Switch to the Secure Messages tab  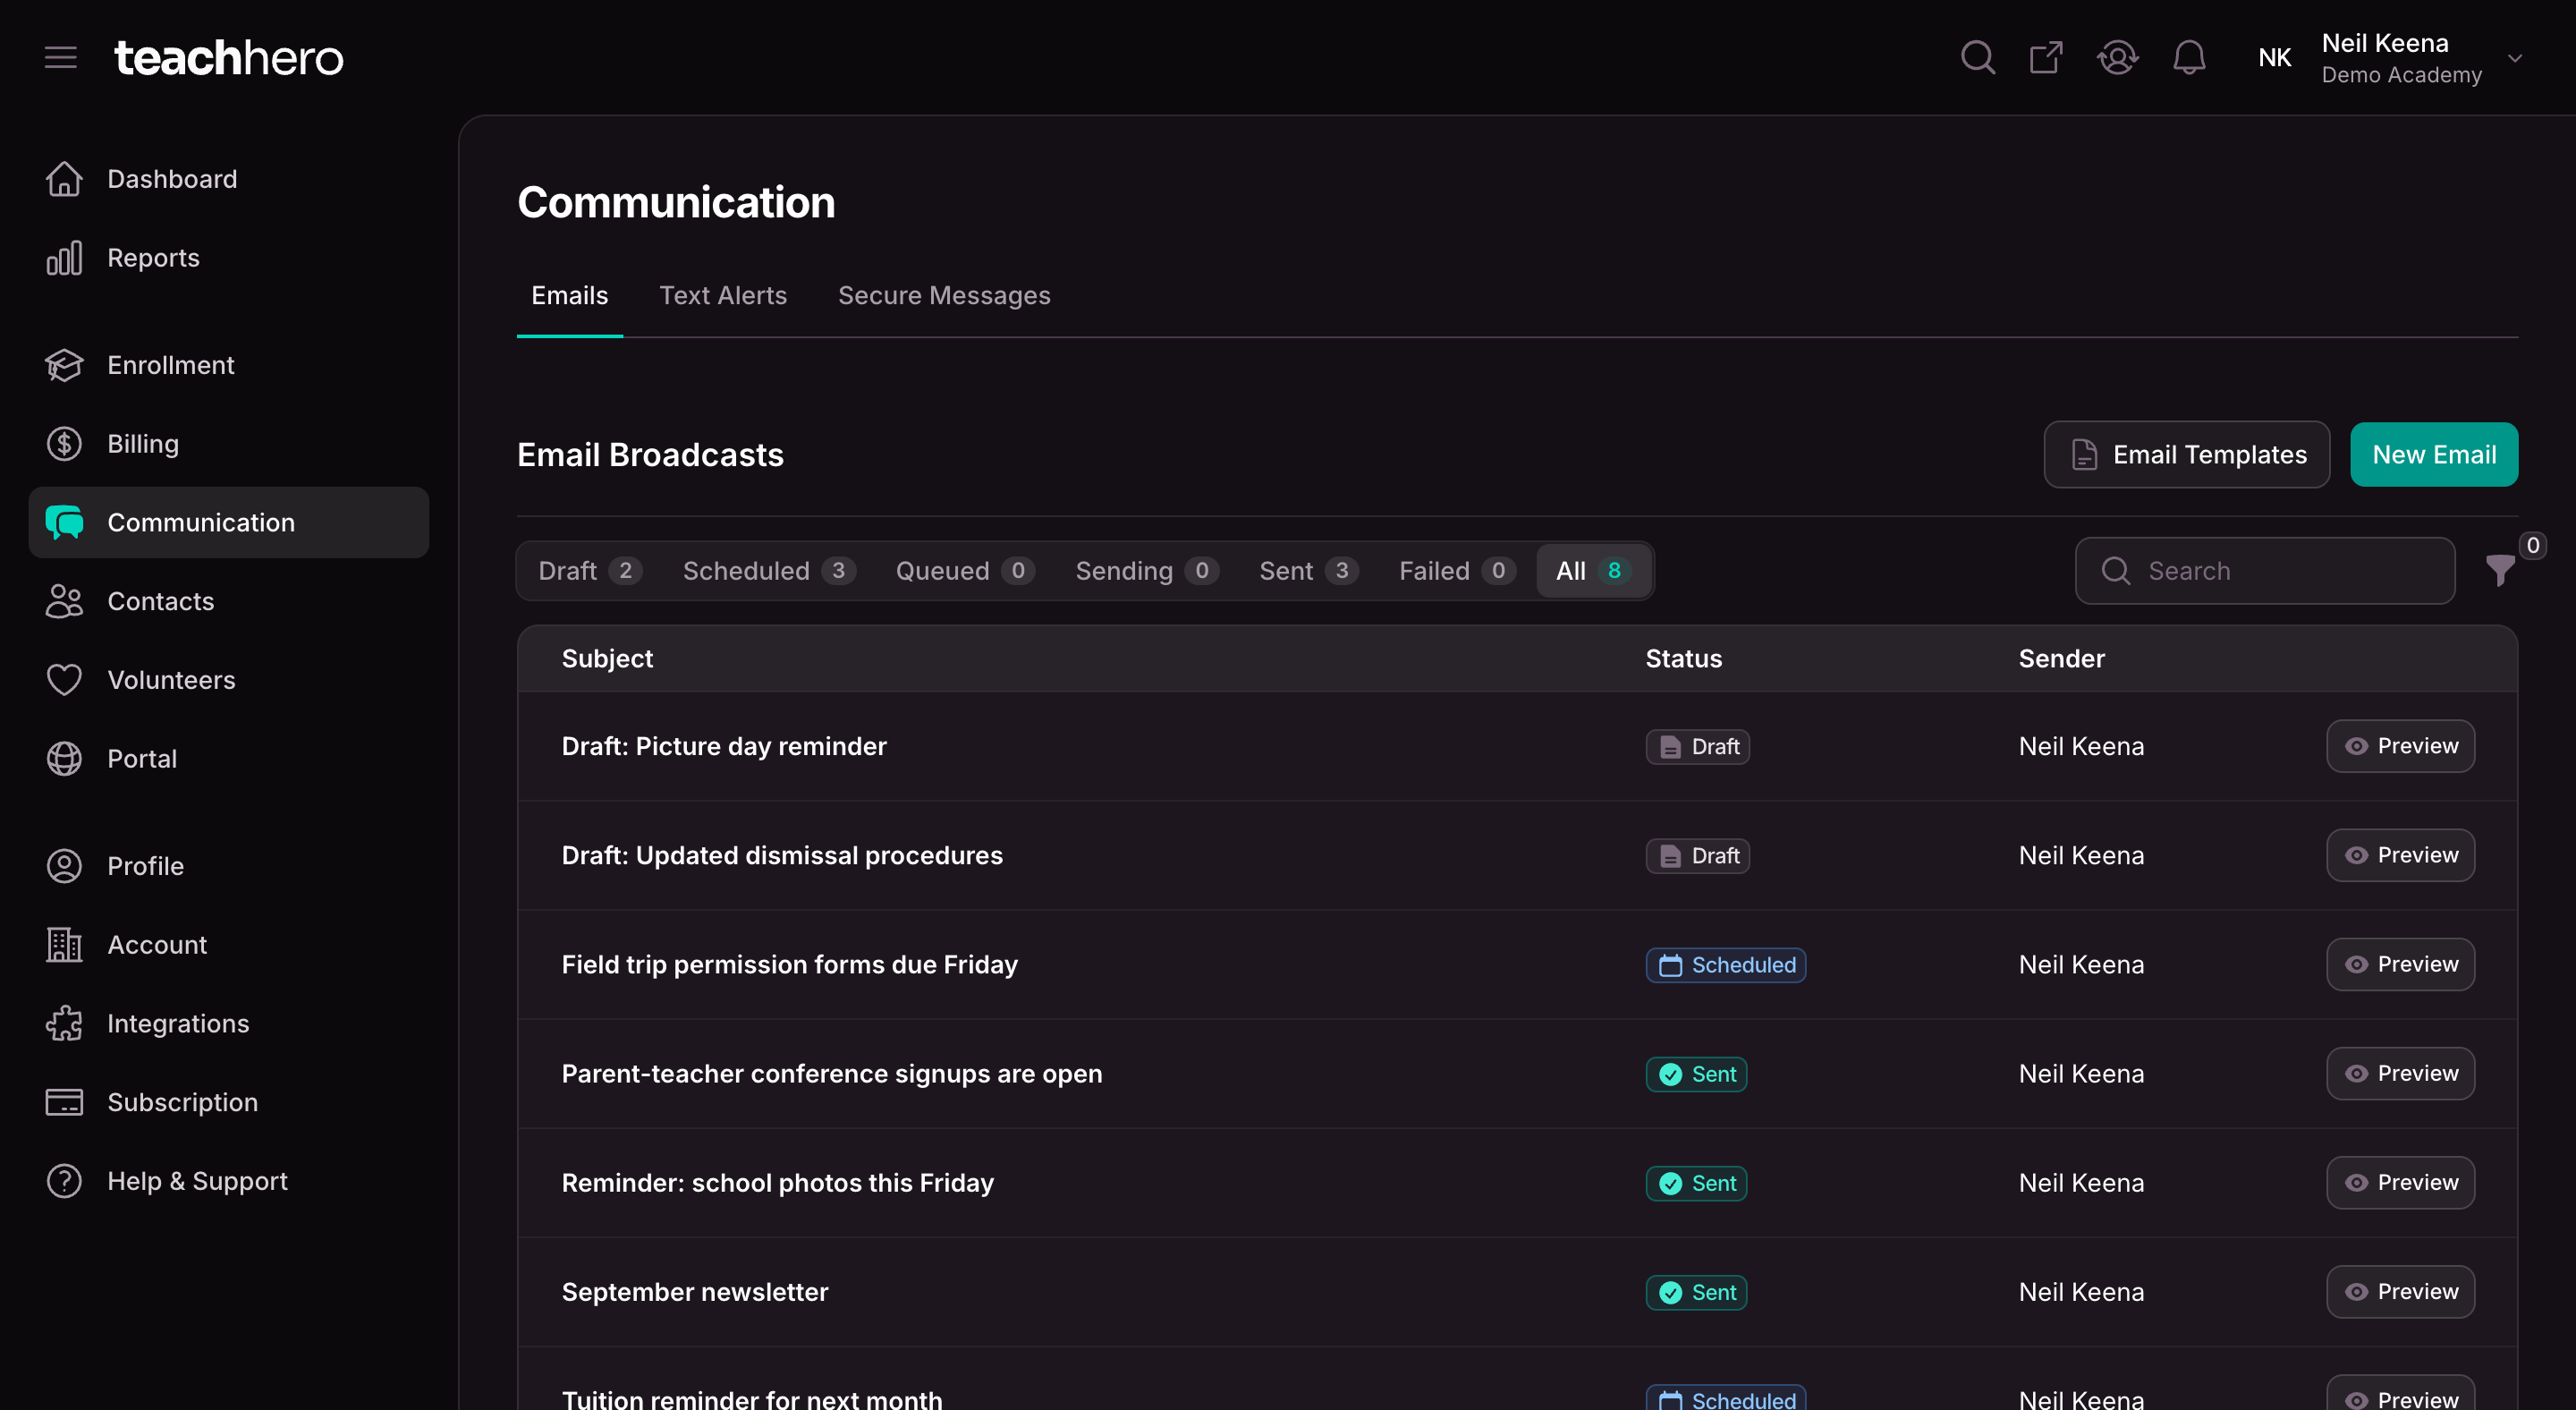(x=944, y=296)
